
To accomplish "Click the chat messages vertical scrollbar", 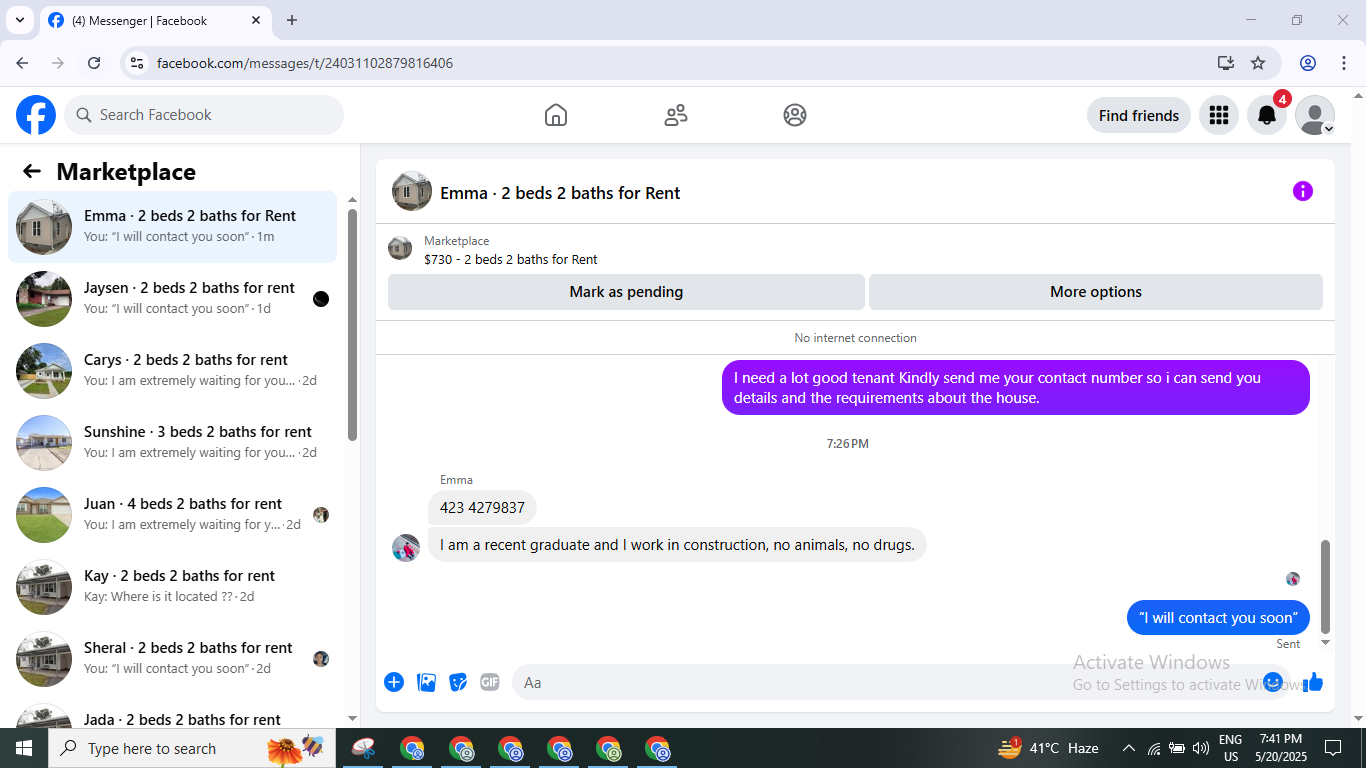I will [x=1326, y=586].
